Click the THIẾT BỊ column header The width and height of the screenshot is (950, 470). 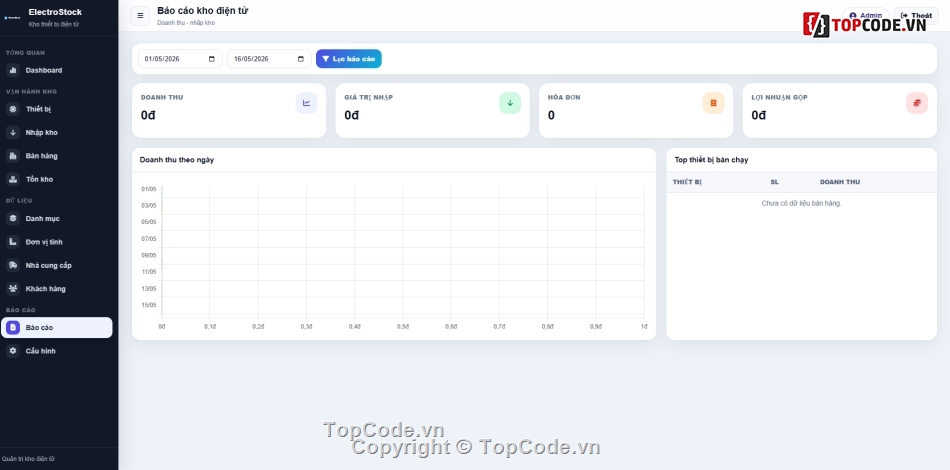[x=687, y=182]
